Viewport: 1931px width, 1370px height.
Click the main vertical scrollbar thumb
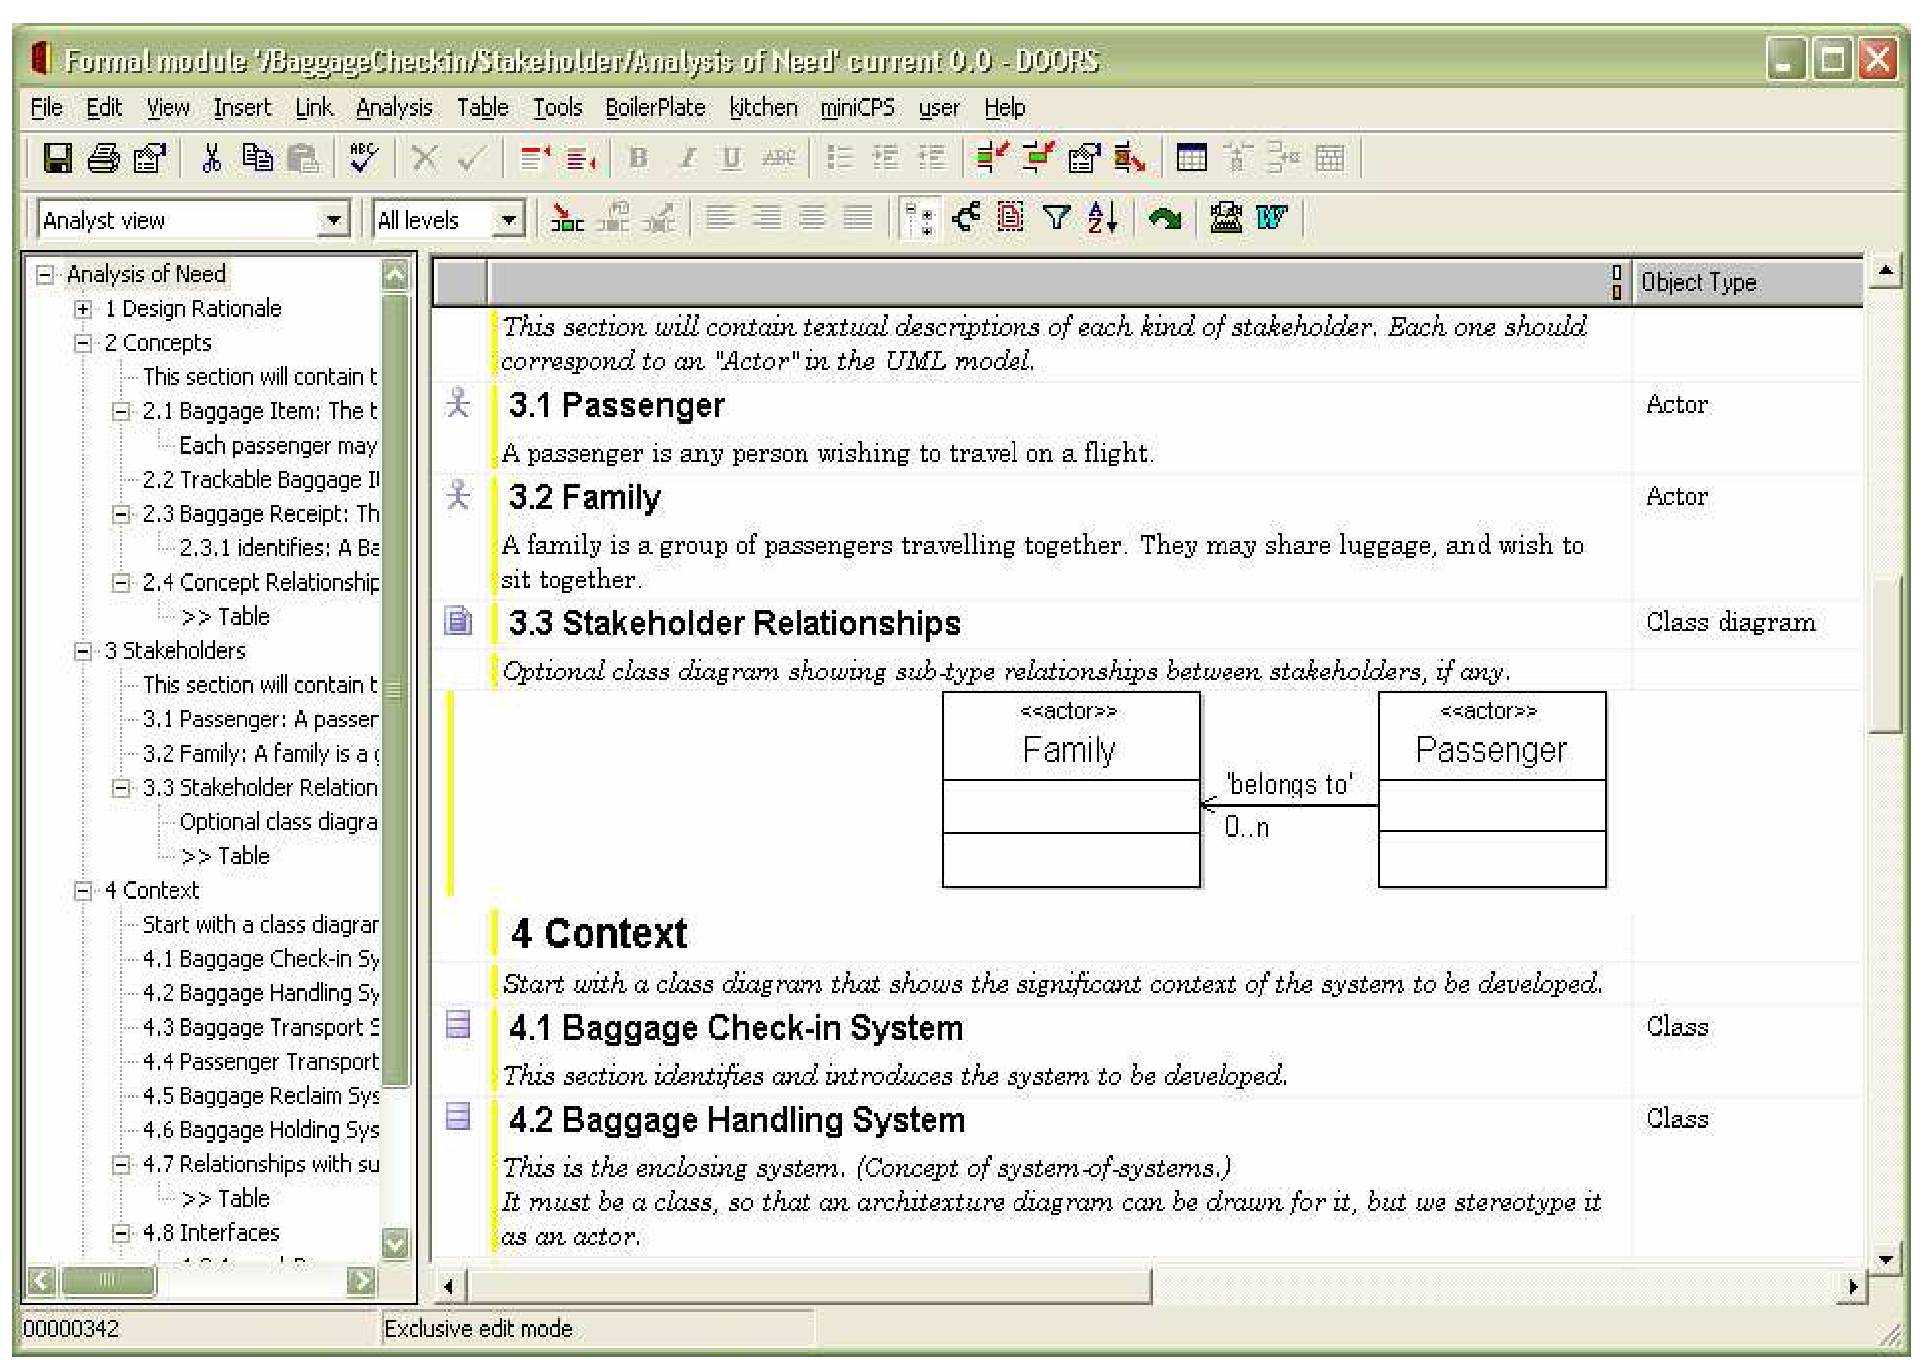point(1884,653)
